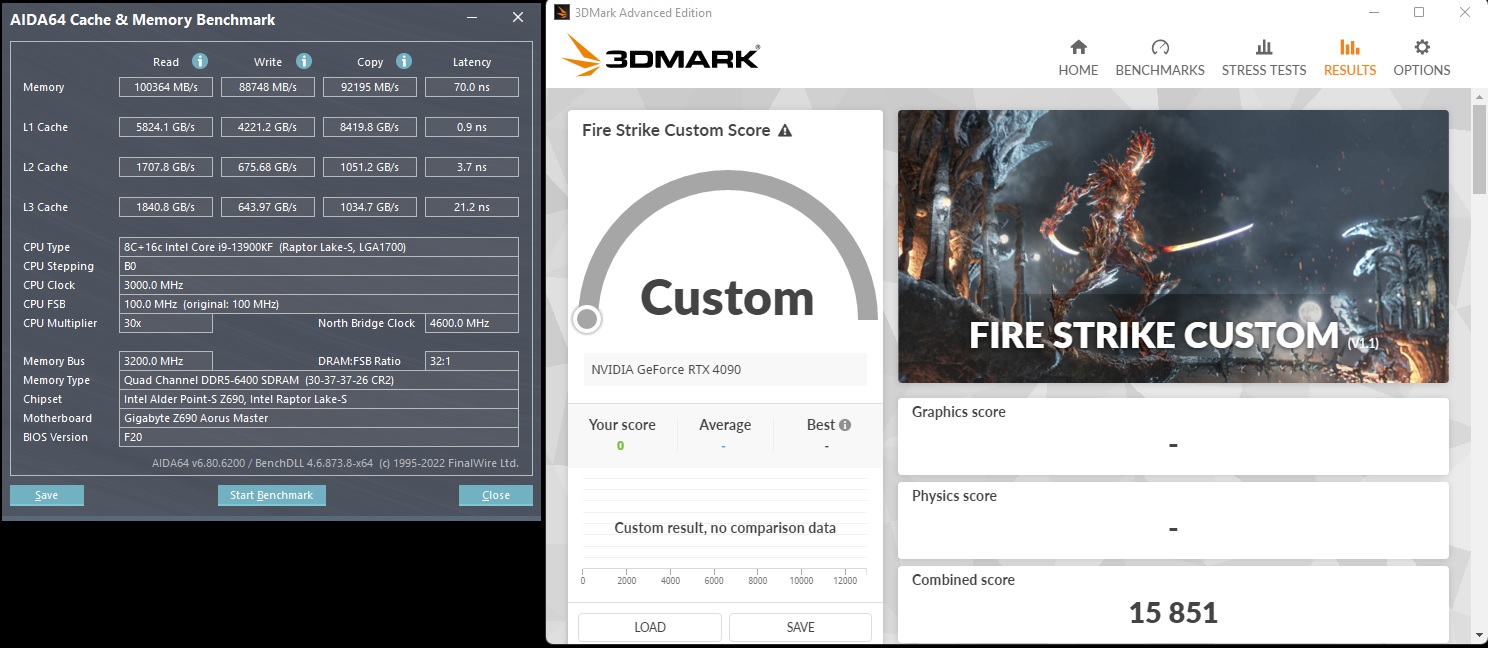Viewport: 1488px width, 648px height.
Task: Select Memory Latency value 70.0 ns
Action: (472, 87)
